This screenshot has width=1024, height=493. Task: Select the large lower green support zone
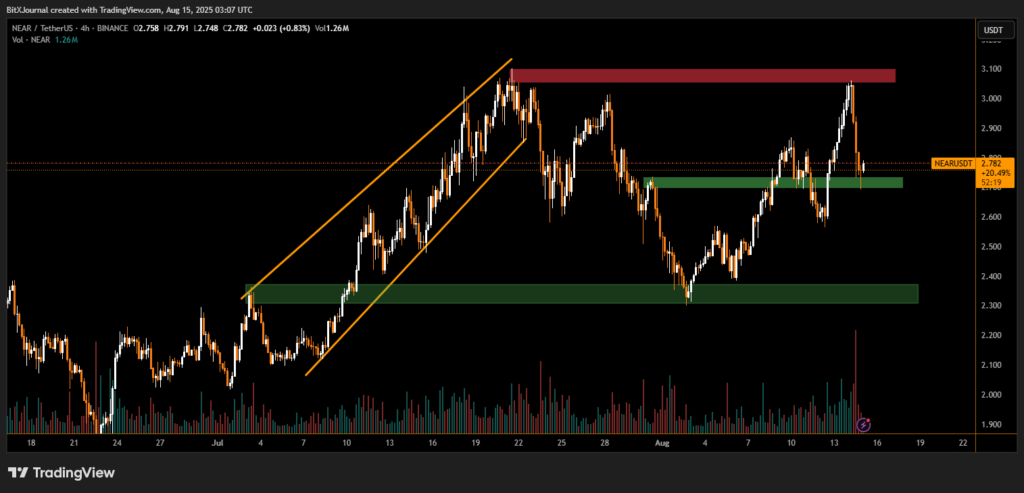[x=580, y=293]
